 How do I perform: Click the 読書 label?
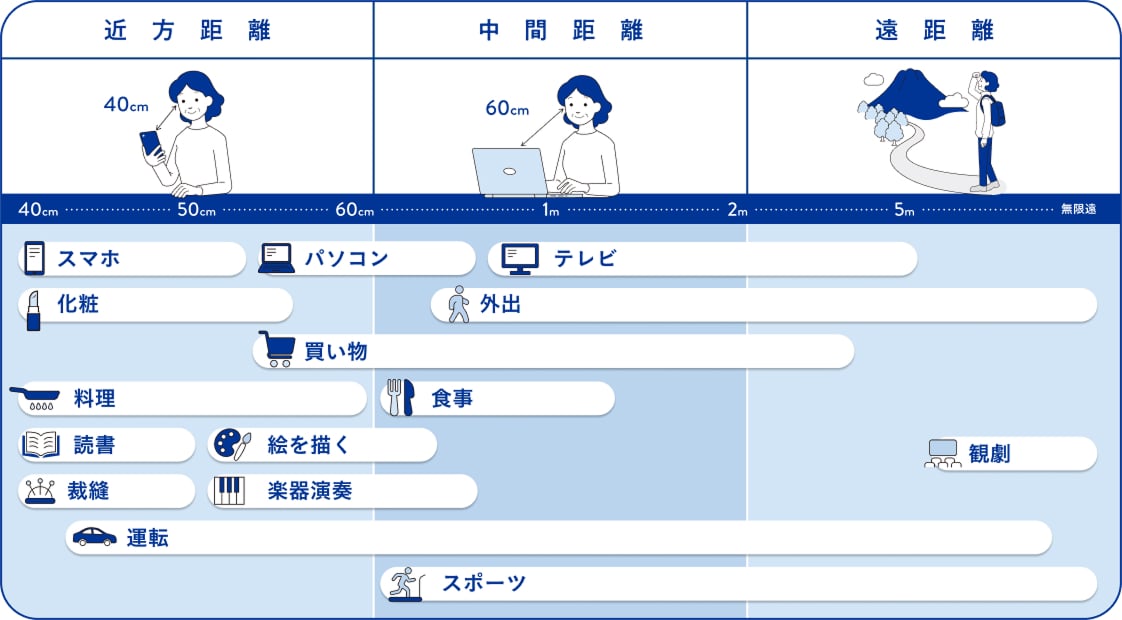pyautogui.click(x=94, y=445)
